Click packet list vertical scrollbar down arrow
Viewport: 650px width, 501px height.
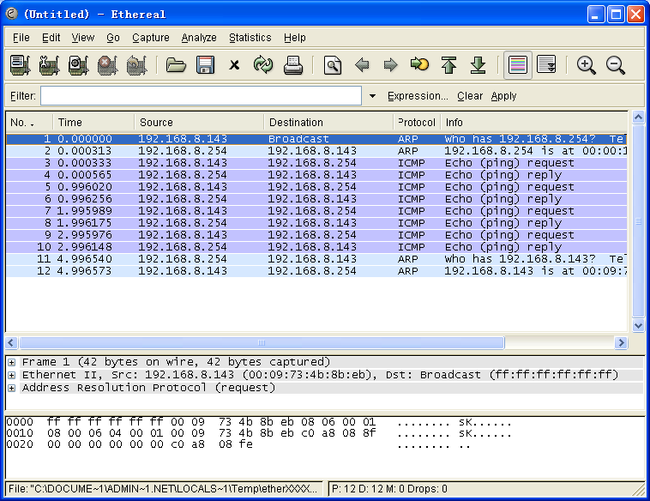pos(638,326)
